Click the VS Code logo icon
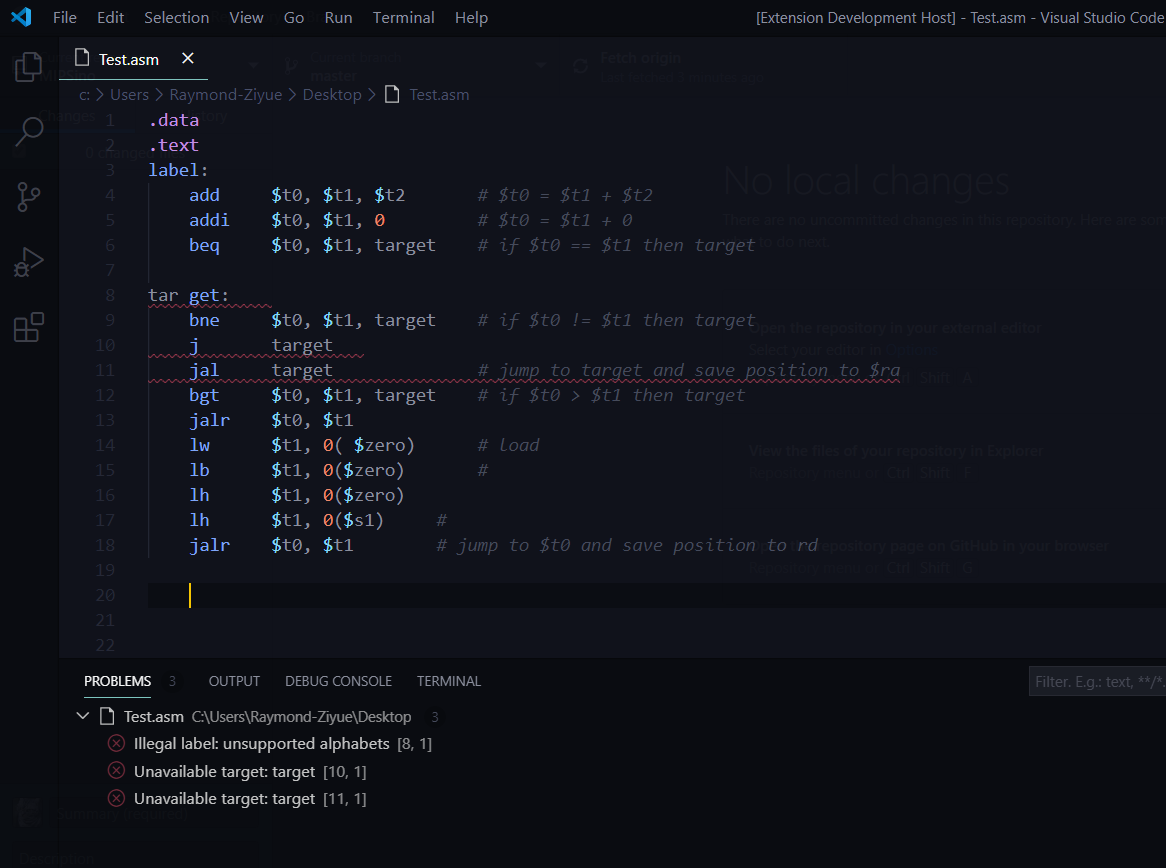The height and width of the screenshot is (868, 1166). pyautogui.click(x=21, y=17)
